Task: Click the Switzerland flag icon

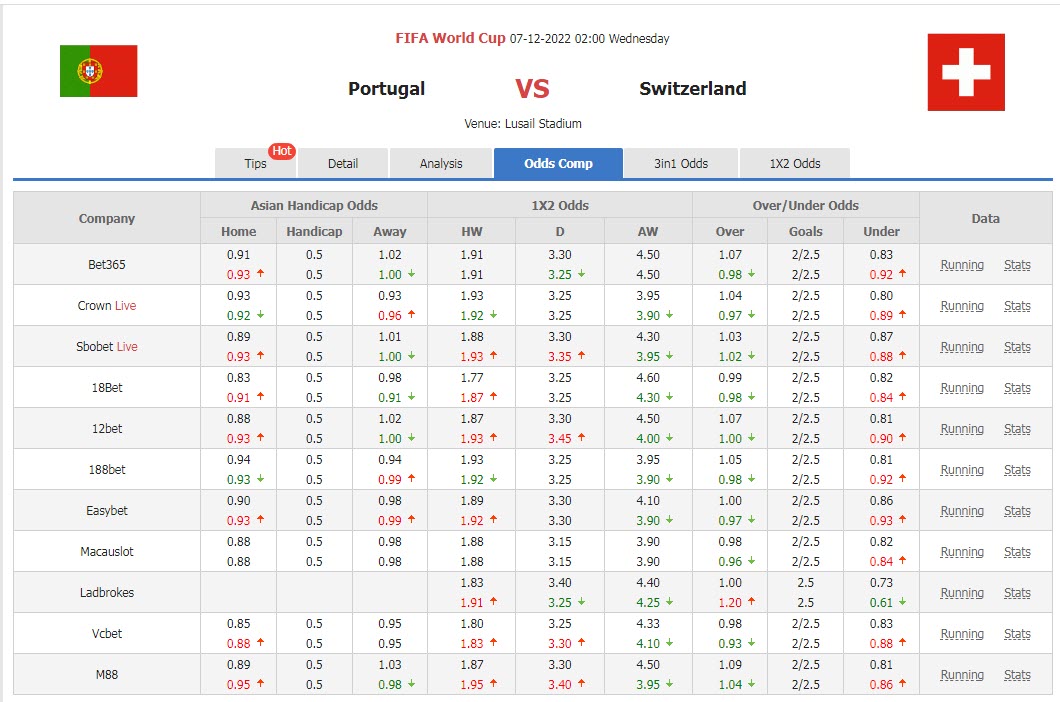Action: pyautogui.click(x=965, y=72)
